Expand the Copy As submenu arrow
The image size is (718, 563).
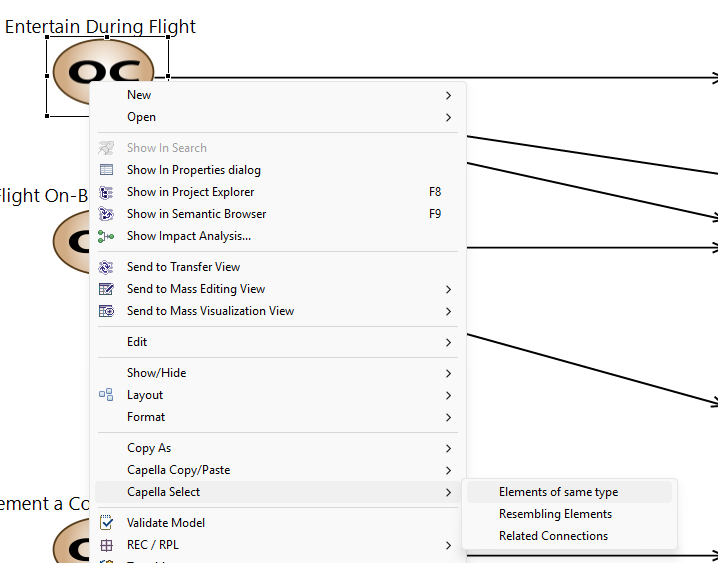point(448,448)
